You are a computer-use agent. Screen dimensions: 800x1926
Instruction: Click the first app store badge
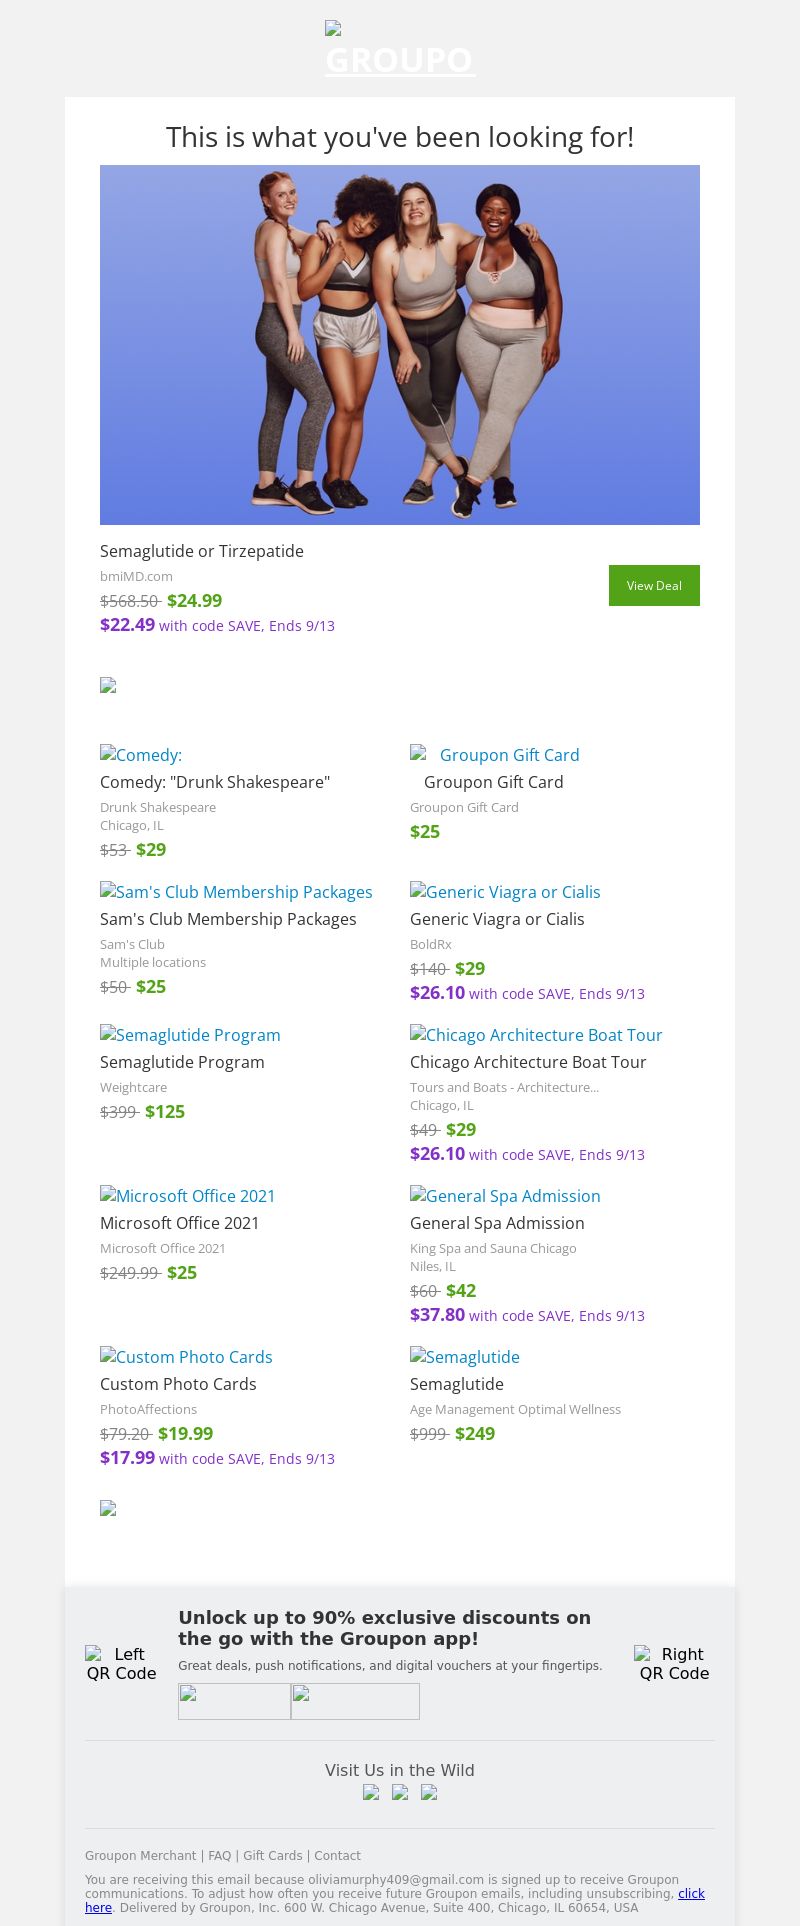(x=234, y=1701)
